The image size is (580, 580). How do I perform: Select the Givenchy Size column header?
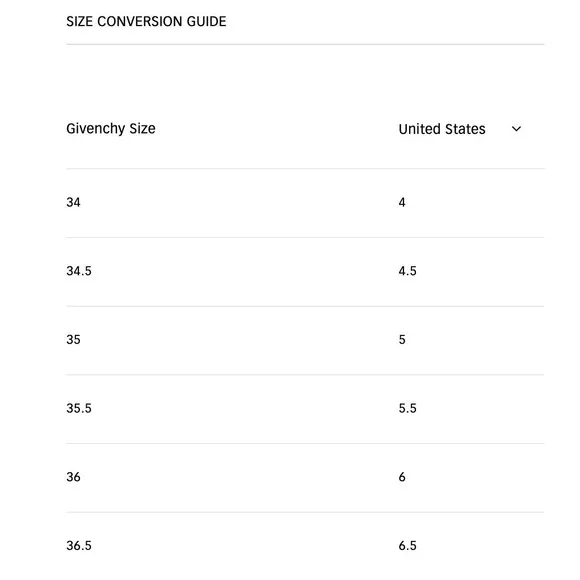tap(111, 129)
